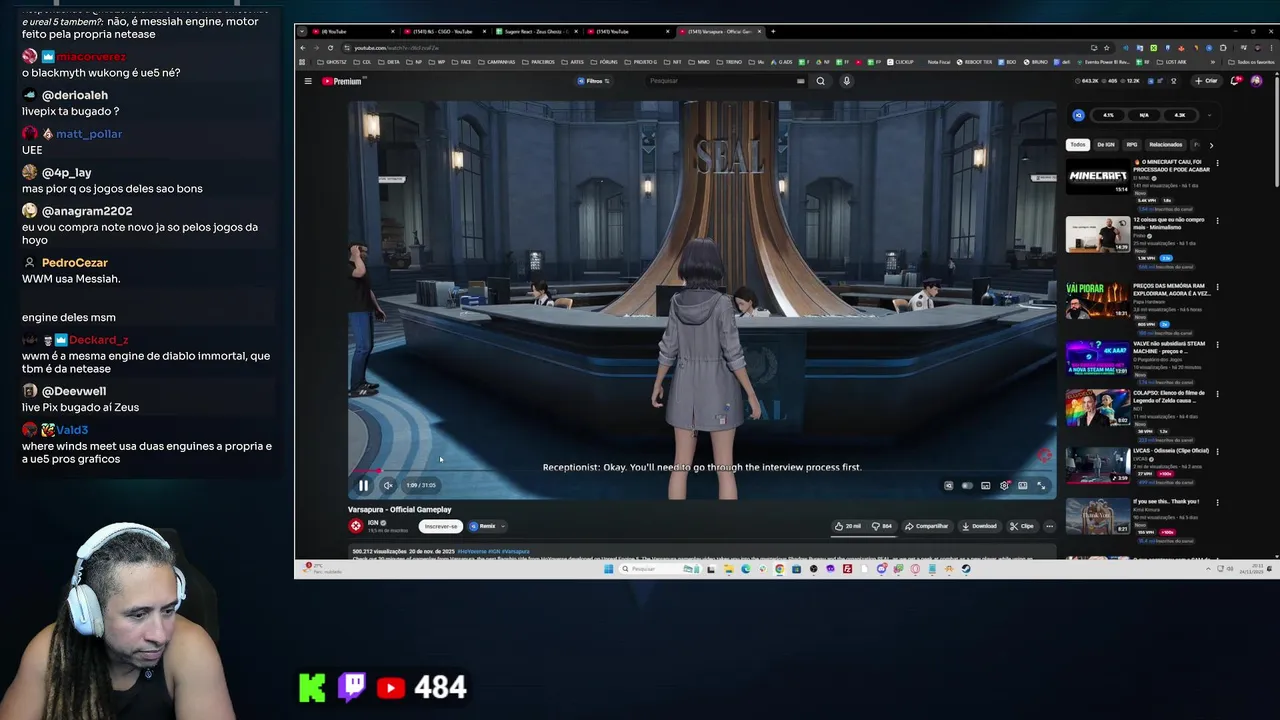
Task: Click the YouTube search magnifier button
Action: 820,81
